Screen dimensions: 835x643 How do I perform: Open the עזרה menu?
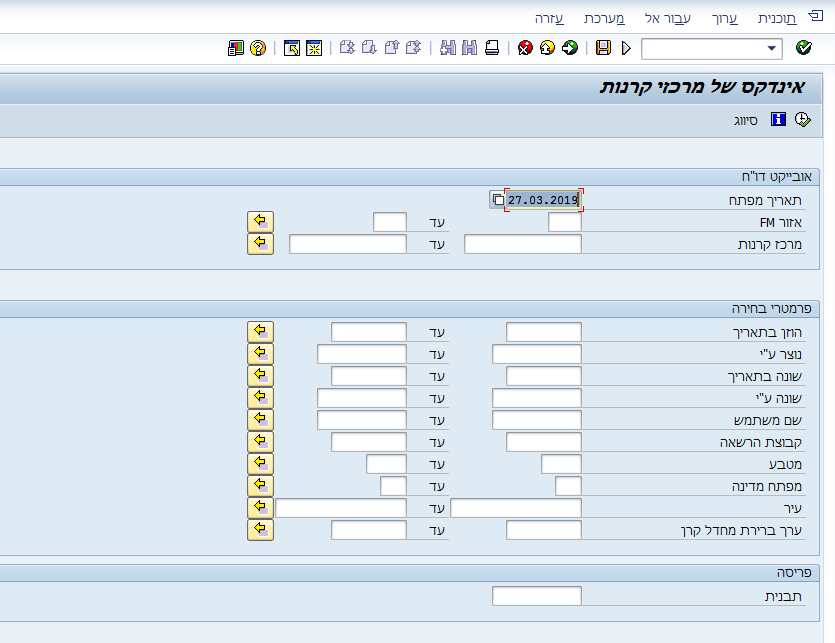[549, 19]
